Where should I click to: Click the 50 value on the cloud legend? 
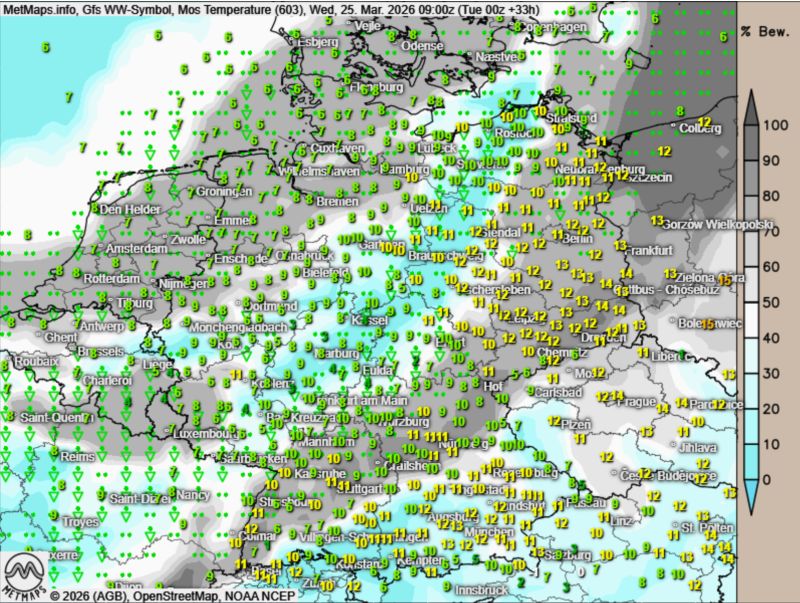click(x=771, y=302)
